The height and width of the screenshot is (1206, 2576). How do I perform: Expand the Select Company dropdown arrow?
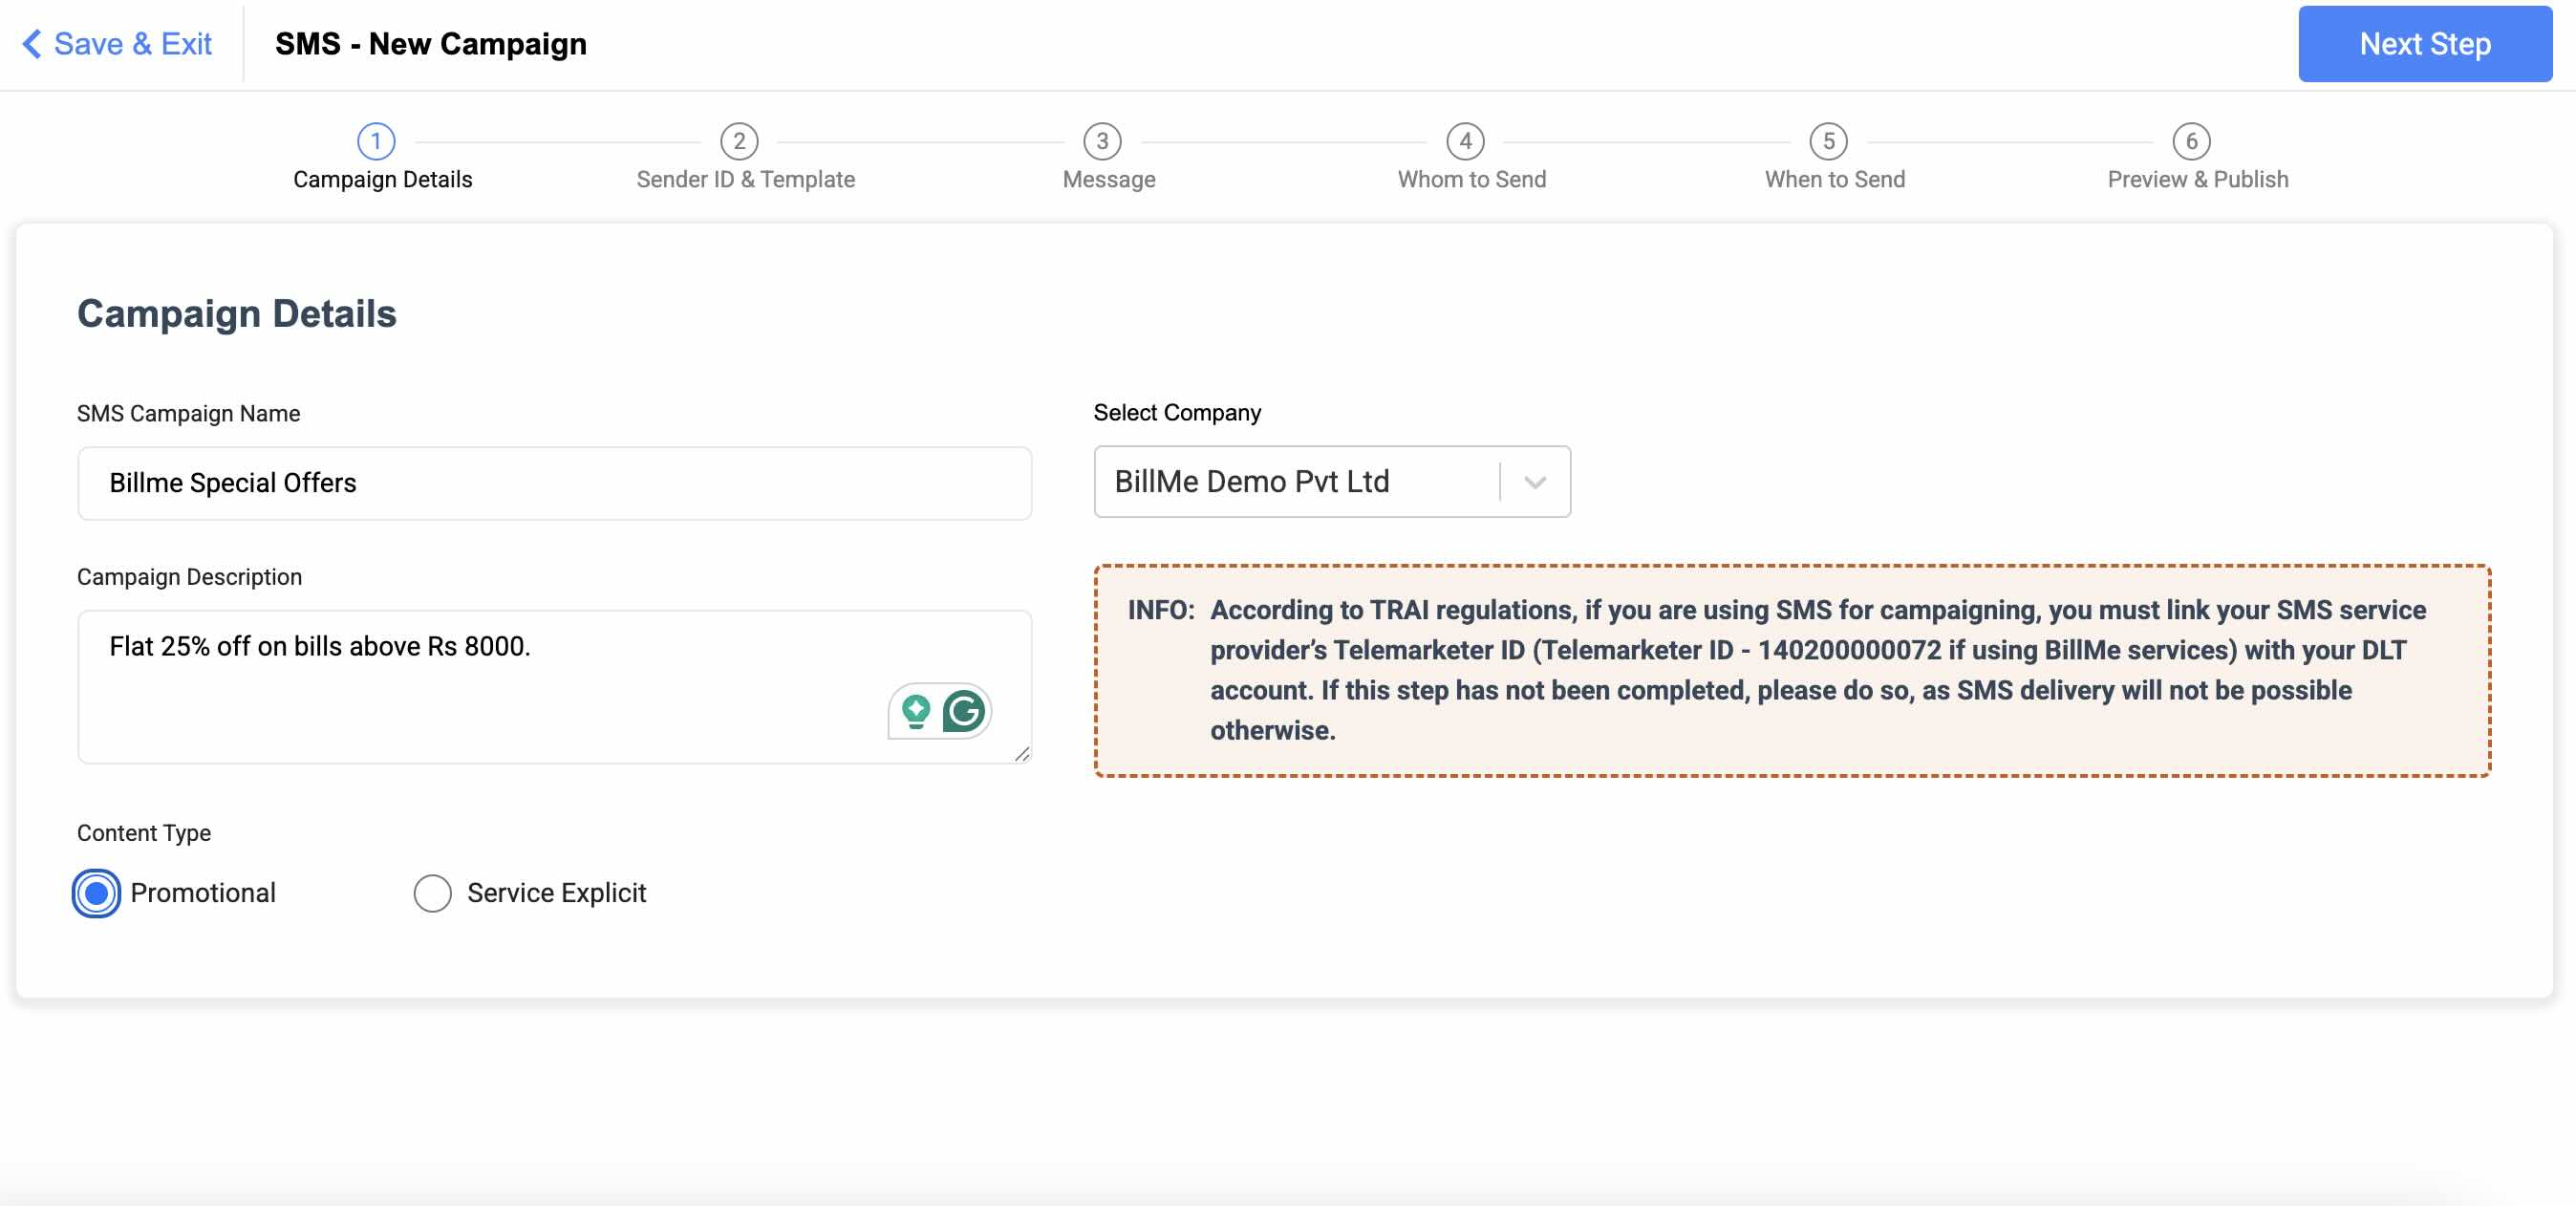(1535, 482)
